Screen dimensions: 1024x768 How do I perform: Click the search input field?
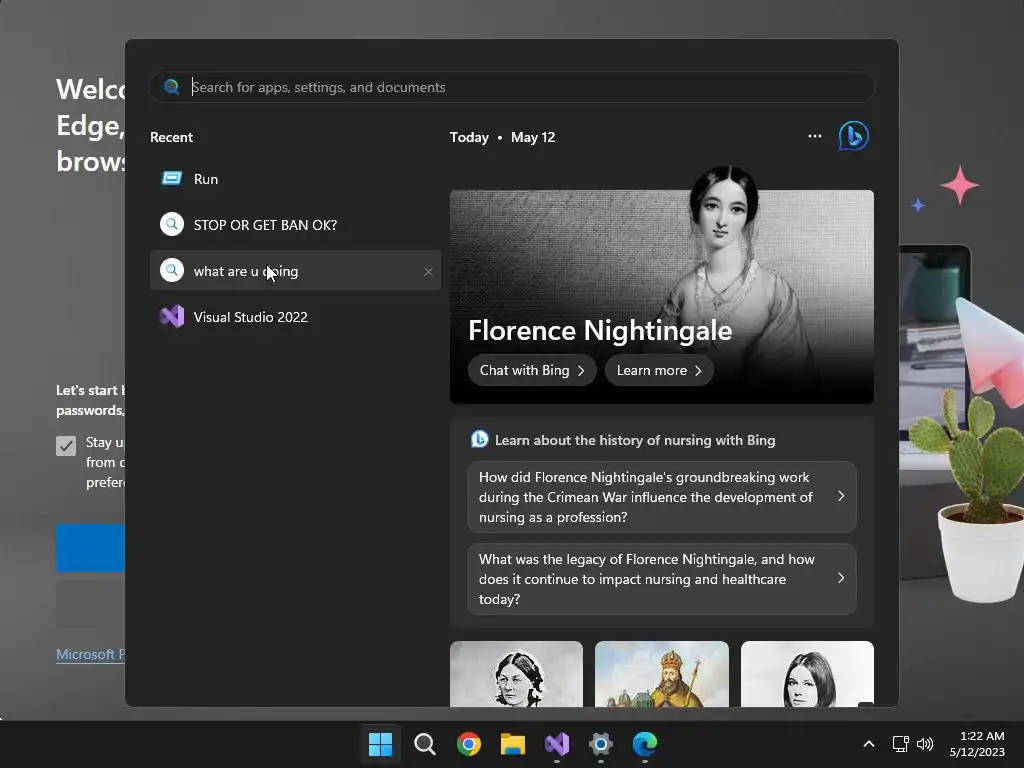pyautogui.click(x=511, y=87)
